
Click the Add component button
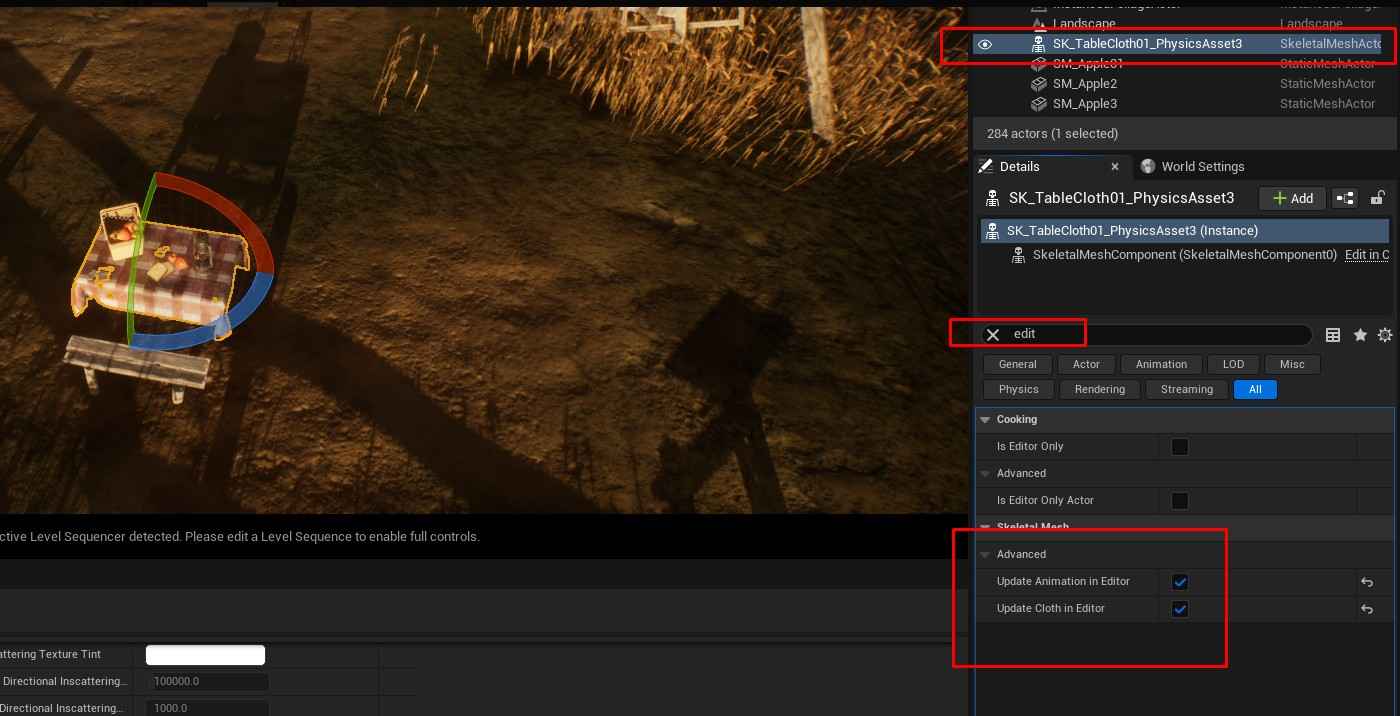click(x=1292, y=198)
